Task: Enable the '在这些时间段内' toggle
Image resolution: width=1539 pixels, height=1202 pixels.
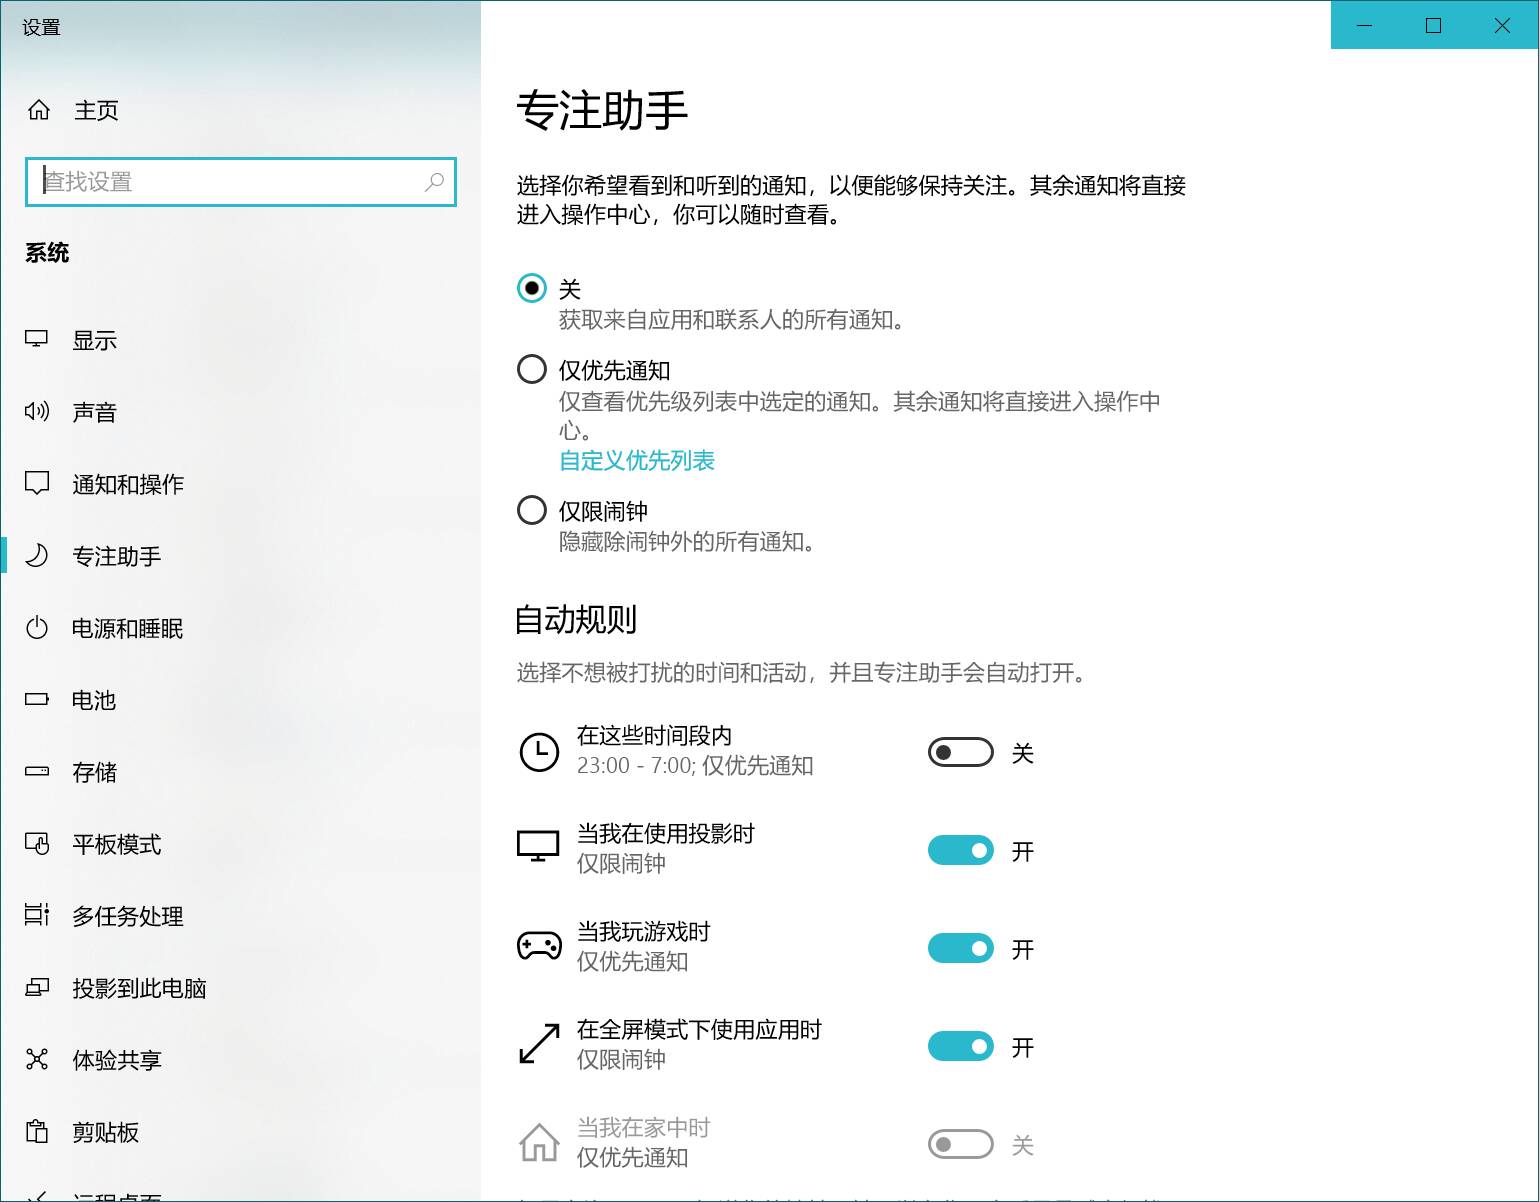Action: (x=960, y=752)
